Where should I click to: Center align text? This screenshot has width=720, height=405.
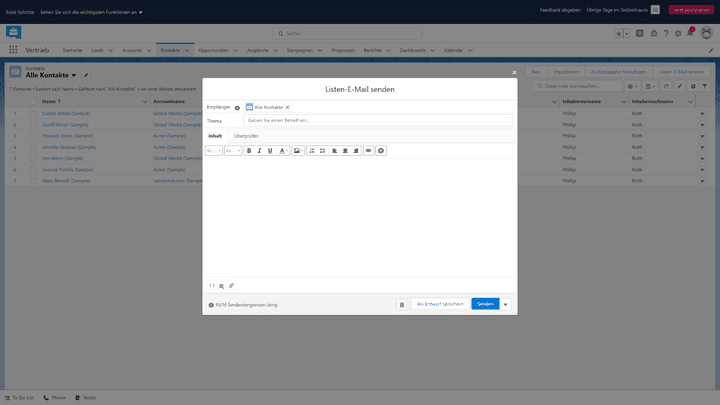(x=345, y=151)
